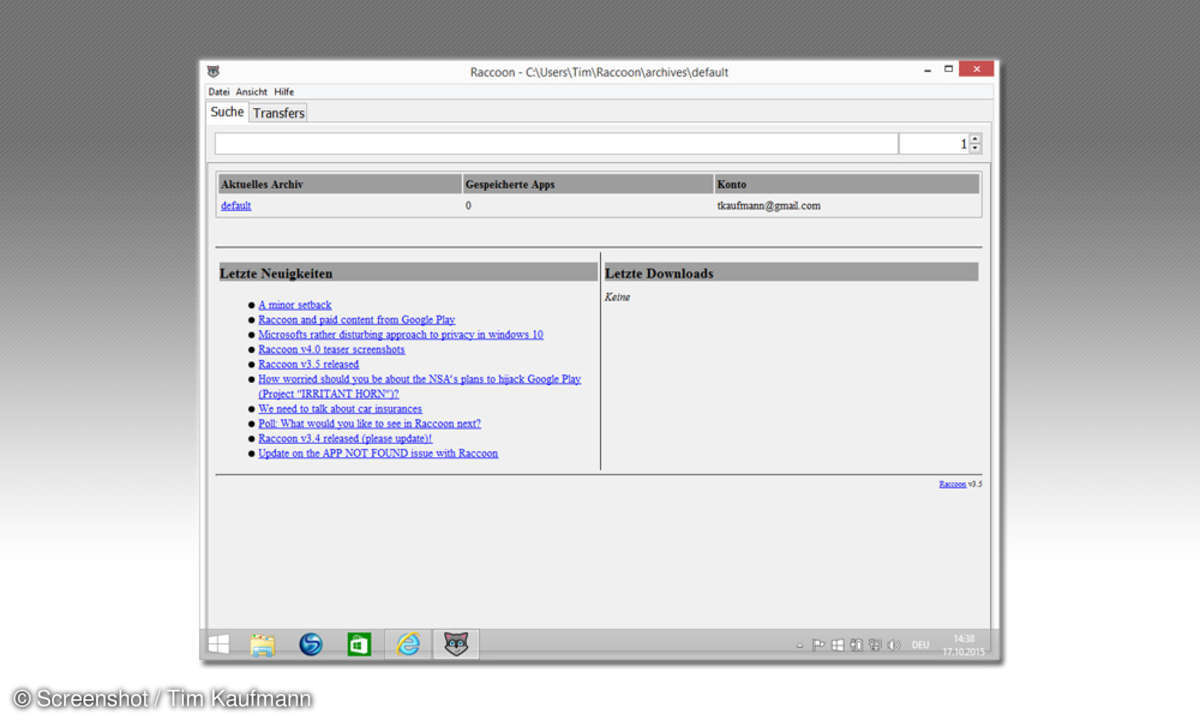Click the Aktuelles Archiv column header
Image resolution: width=1200 pixels, height=720 pixels.
[x=339, y=185]
